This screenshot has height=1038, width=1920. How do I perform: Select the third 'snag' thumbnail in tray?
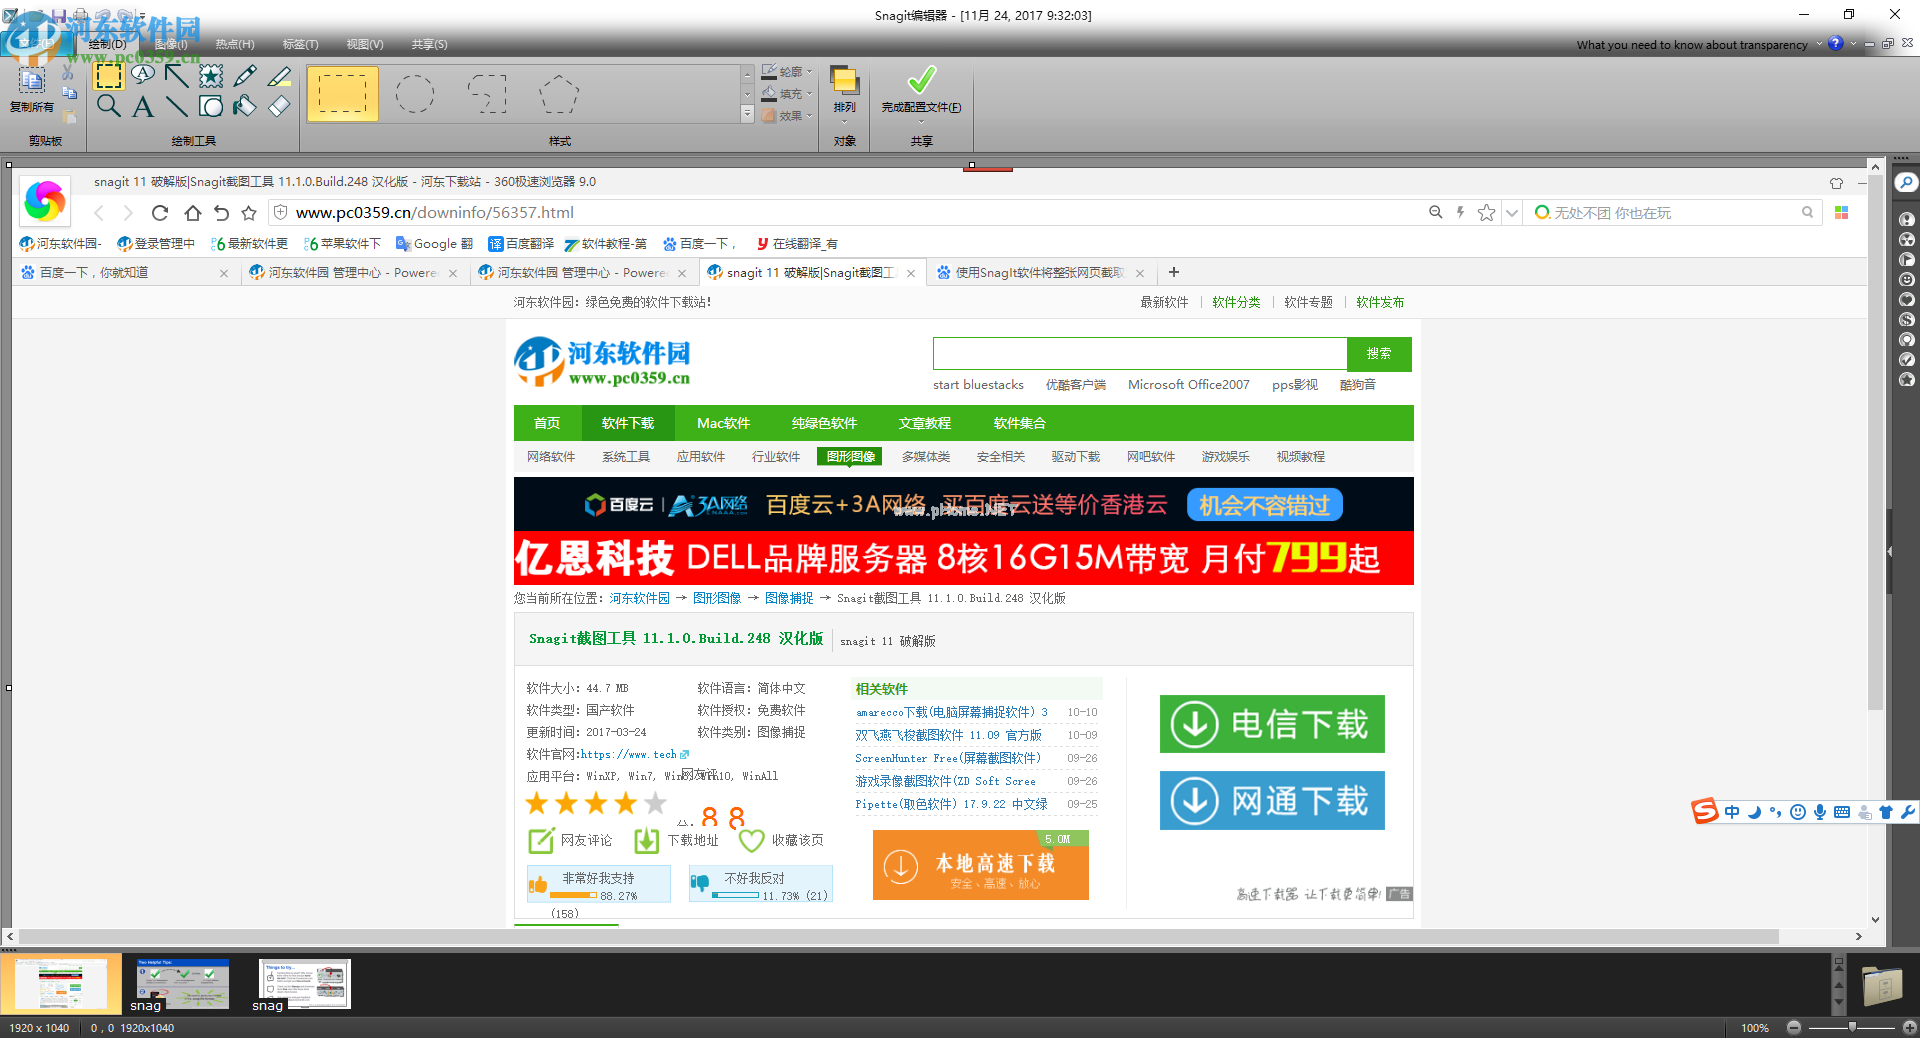tap(304, 984)
